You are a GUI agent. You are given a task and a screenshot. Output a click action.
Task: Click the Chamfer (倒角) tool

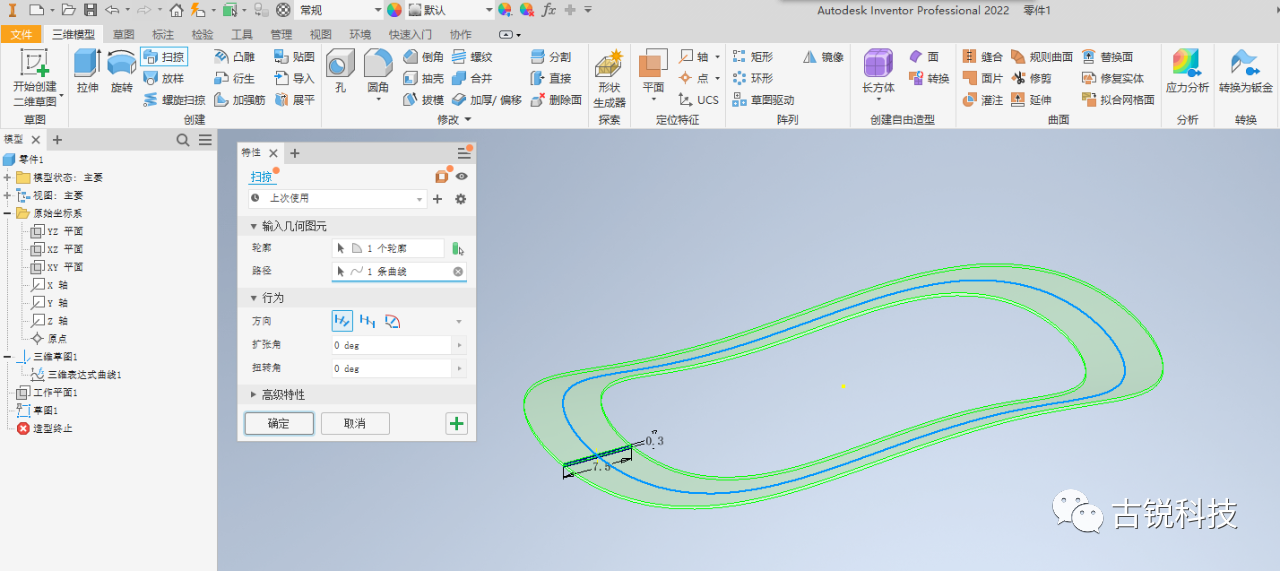(424, 57)
